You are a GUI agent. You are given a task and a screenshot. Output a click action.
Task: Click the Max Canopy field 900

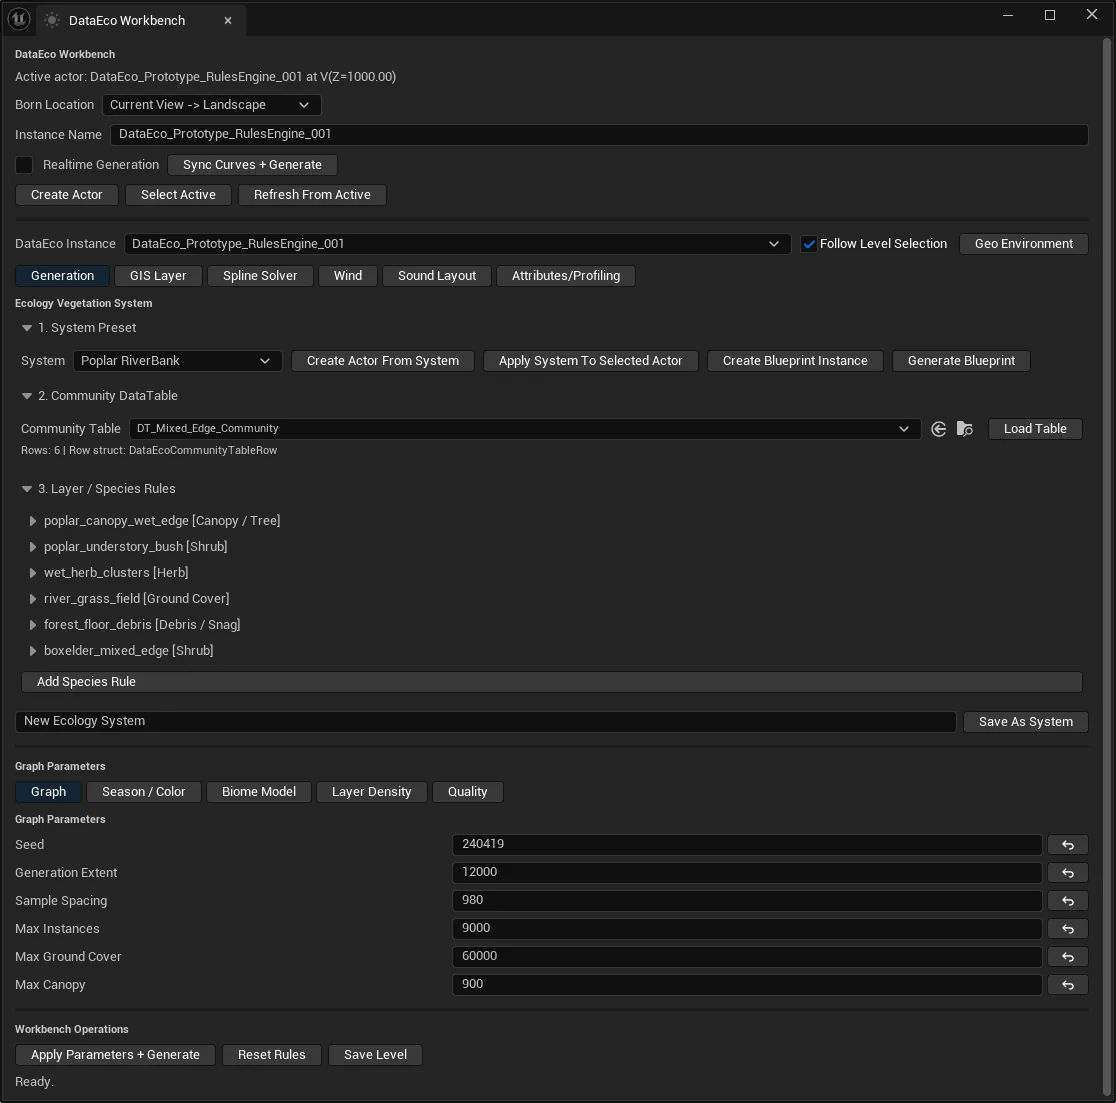click(747, 985)
